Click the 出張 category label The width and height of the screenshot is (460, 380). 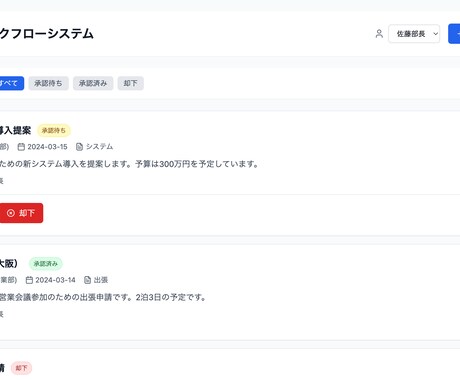point(101,280)
